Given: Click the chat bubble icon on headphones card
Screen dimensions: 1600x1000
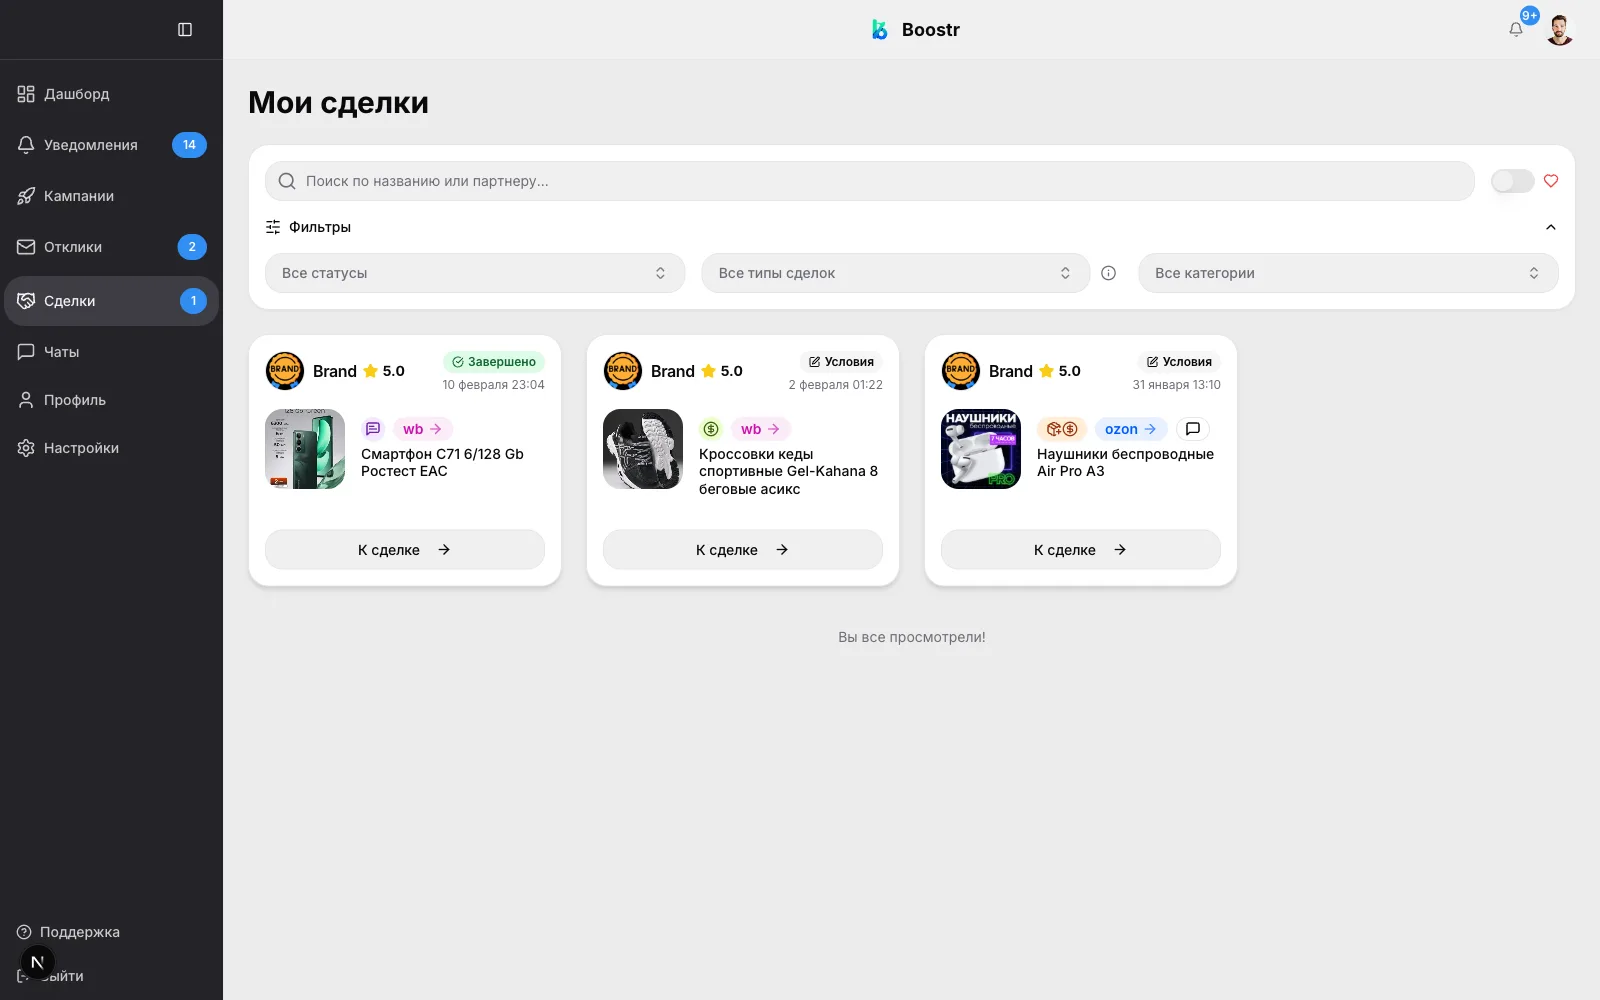Looking at the screenshot, I should click(x=1192, y=429).
